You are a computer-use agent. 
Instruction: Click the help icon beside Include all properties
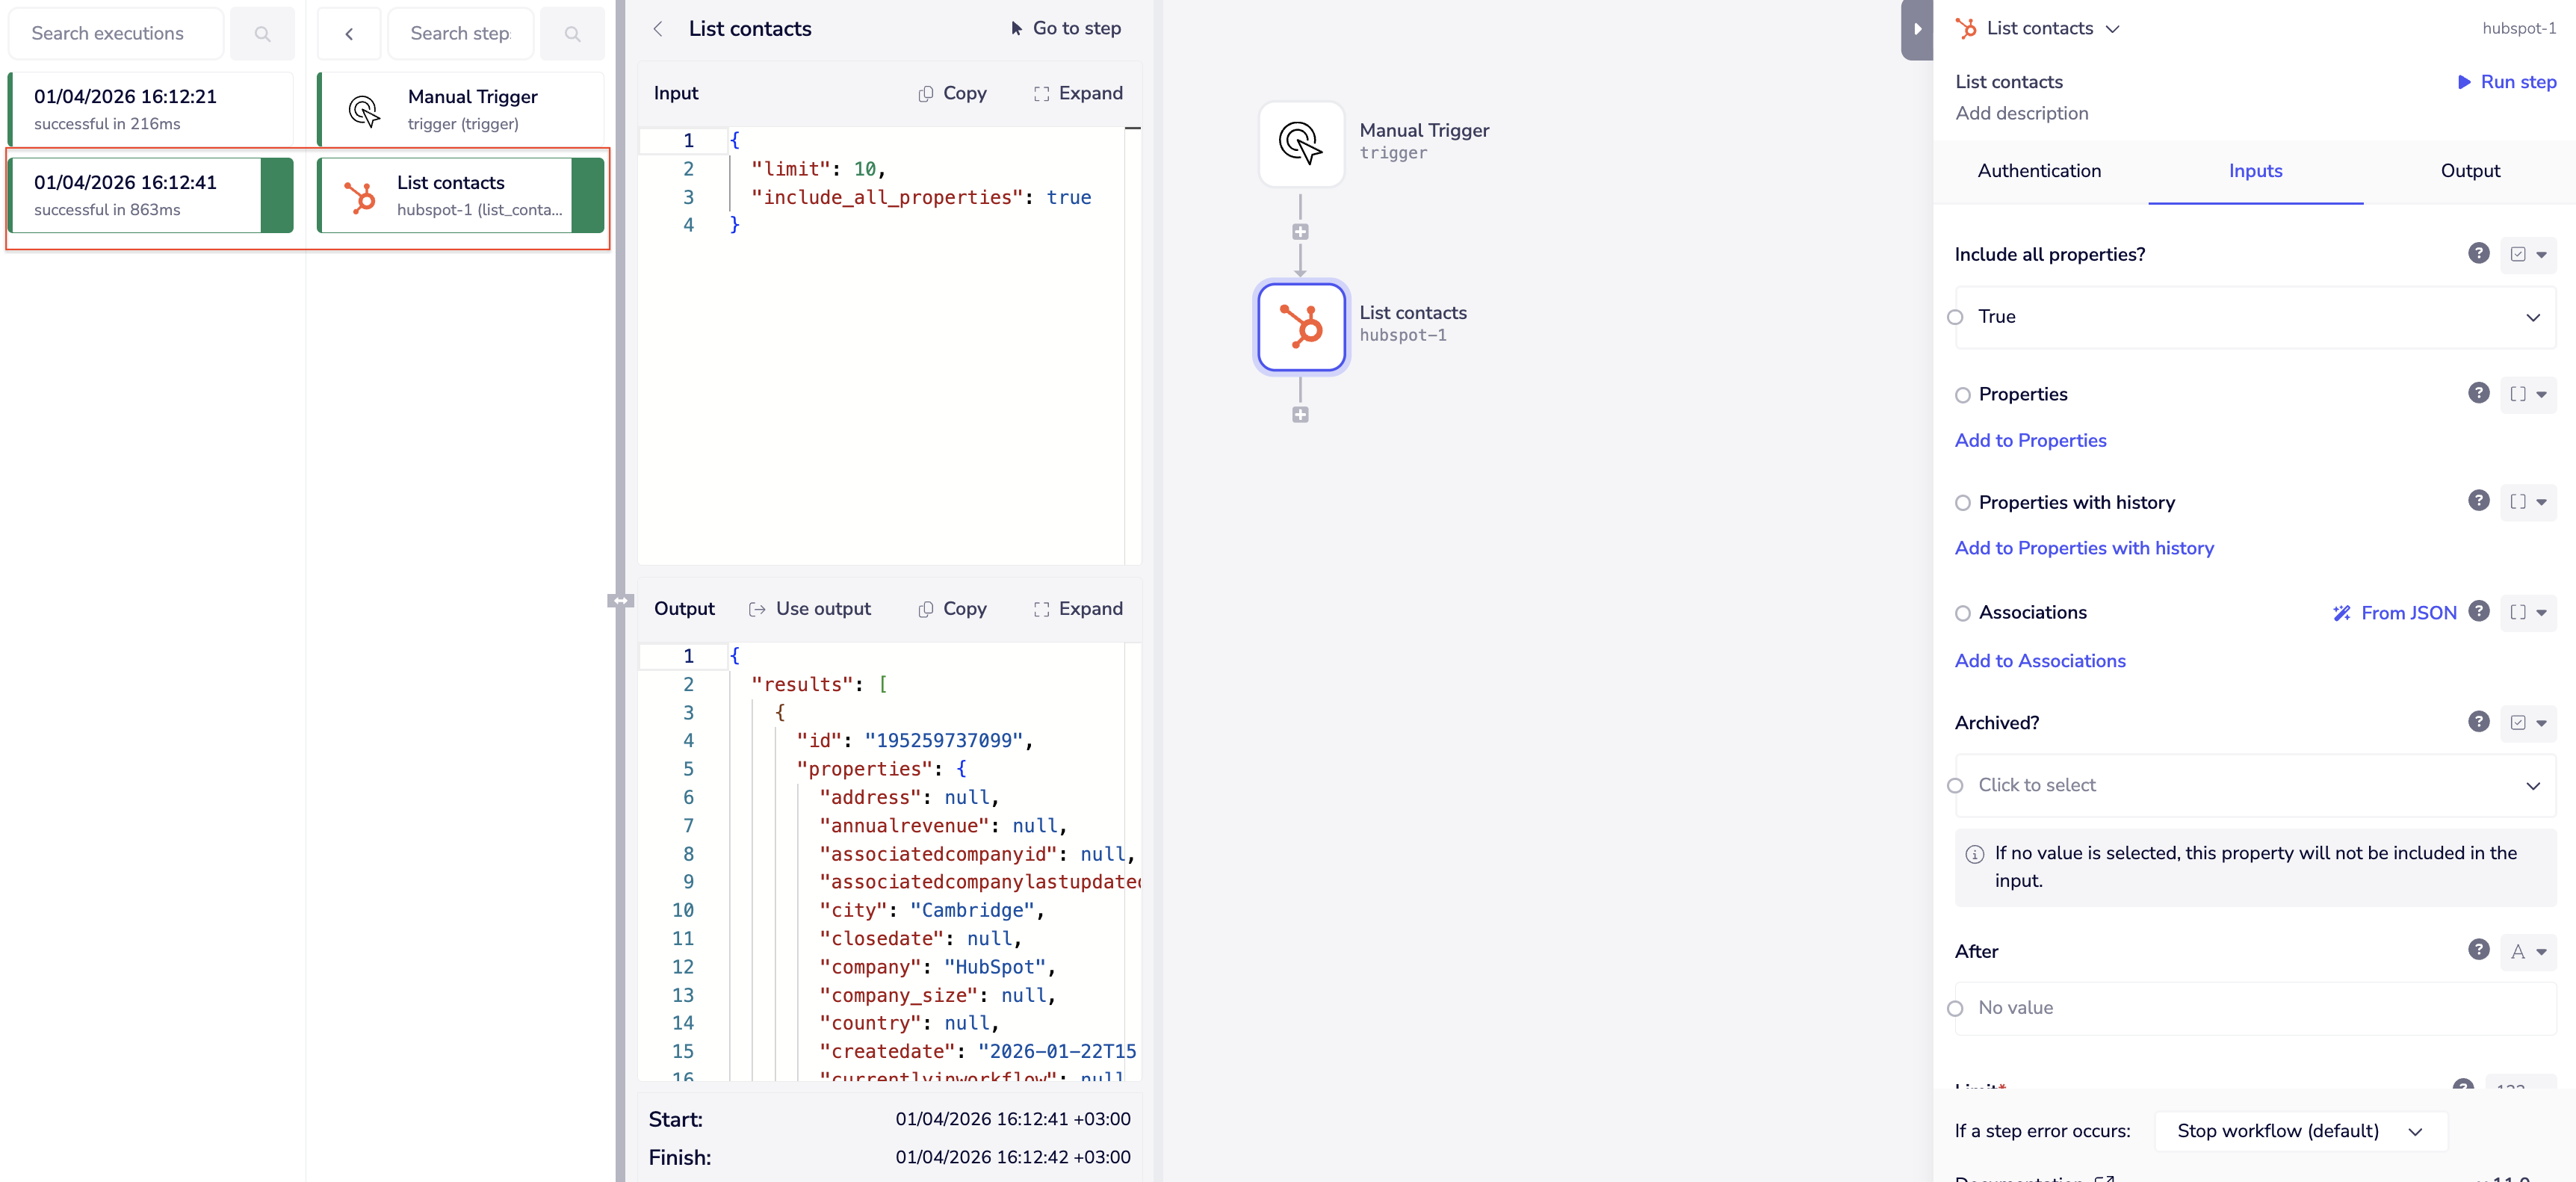point(2478,253)
